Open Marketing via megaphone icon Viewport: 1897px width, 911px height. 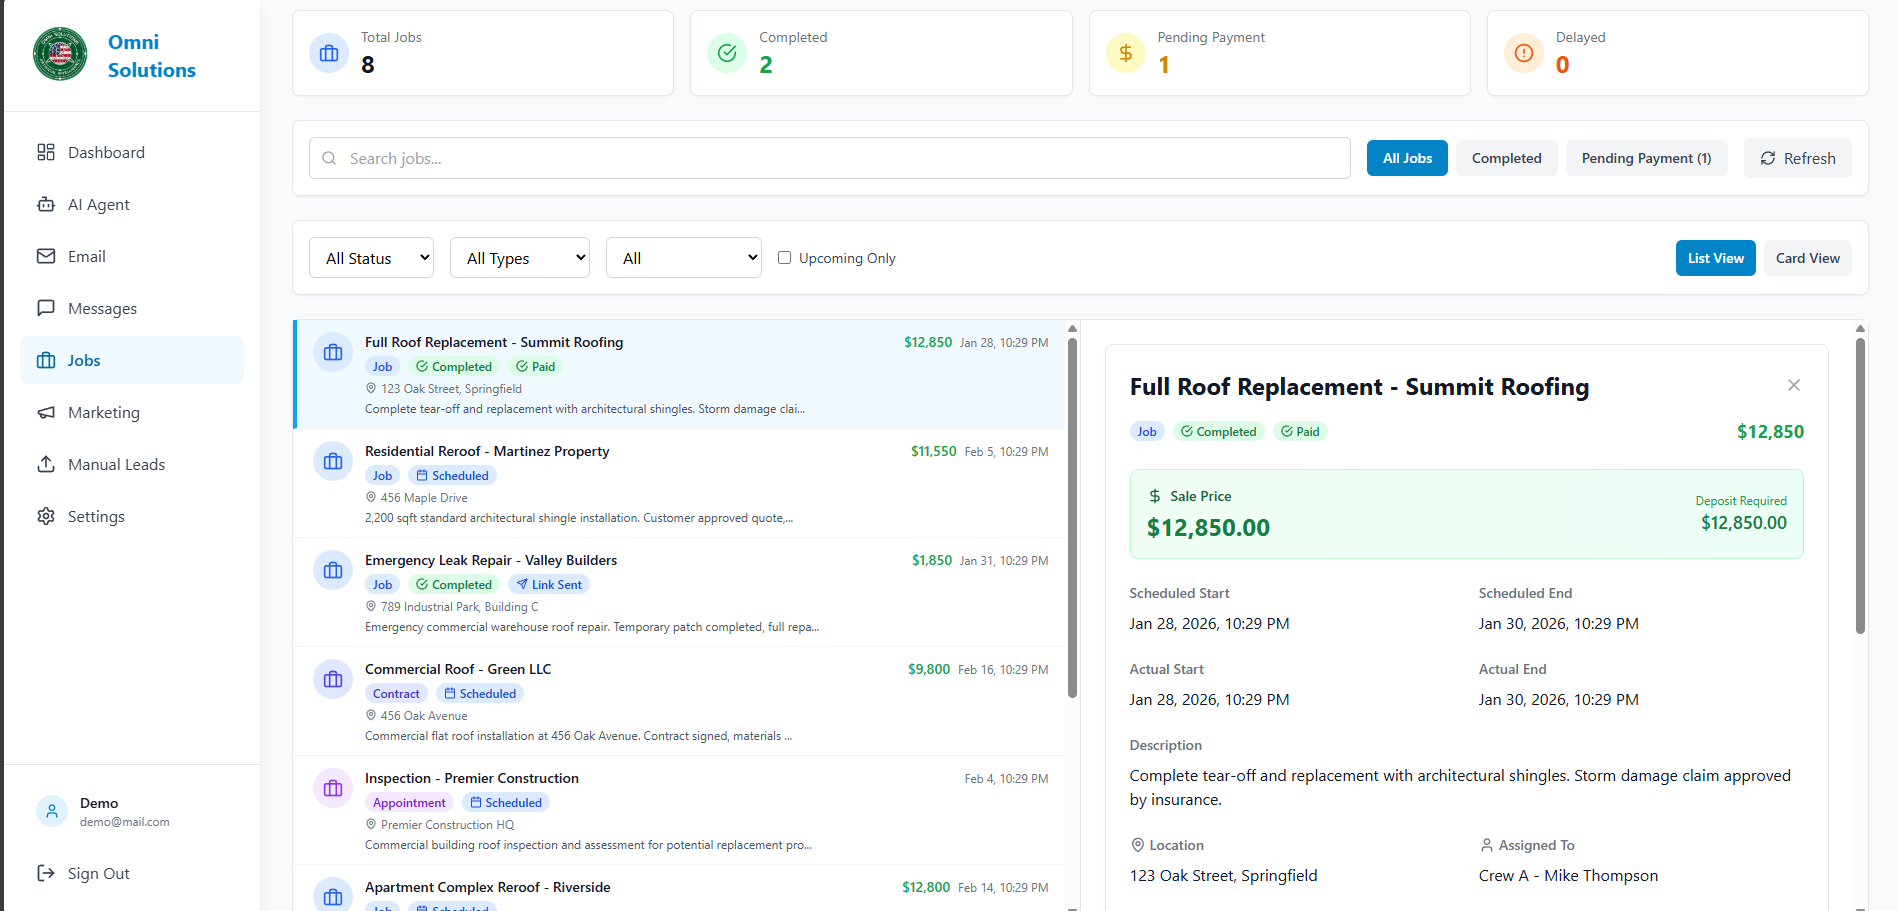[x=46, y=412]
